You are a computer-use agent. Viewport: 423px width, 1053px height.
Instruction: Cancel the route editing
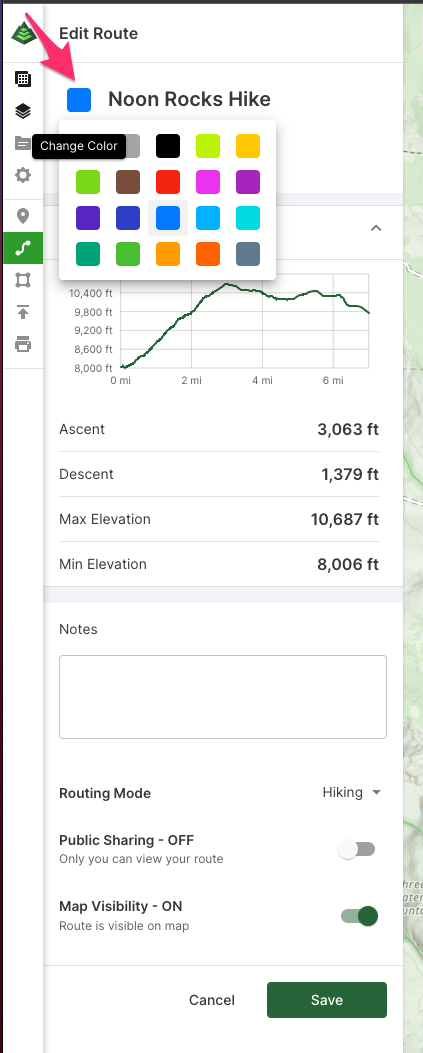point(212,1000)
